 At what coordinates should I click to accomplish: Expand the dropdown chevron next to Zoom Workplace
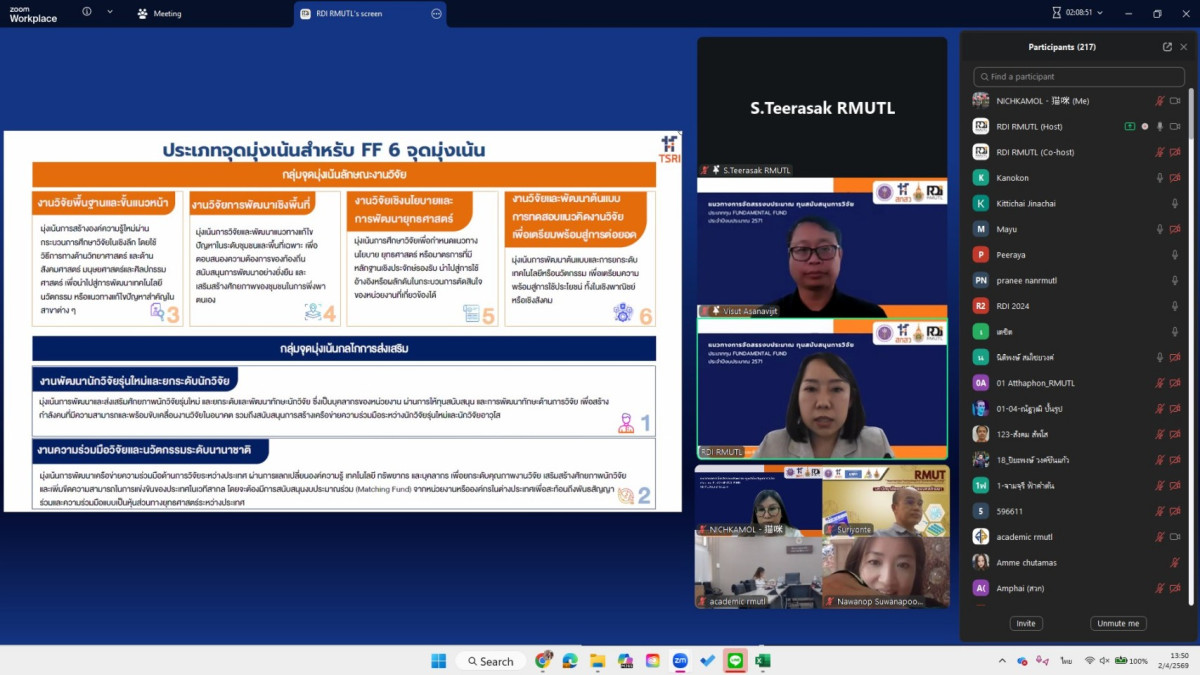click(109, 13)
